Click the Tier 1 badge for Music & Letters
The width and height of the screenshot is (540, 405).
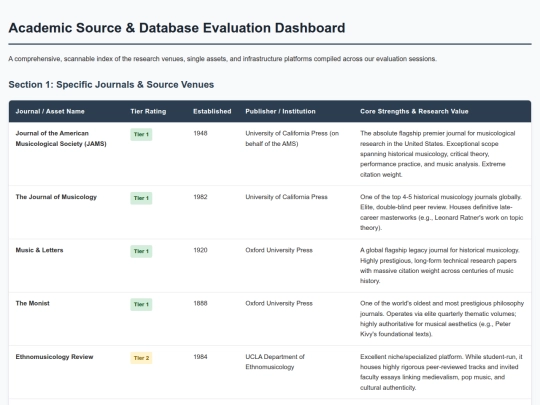pos(141,251)
